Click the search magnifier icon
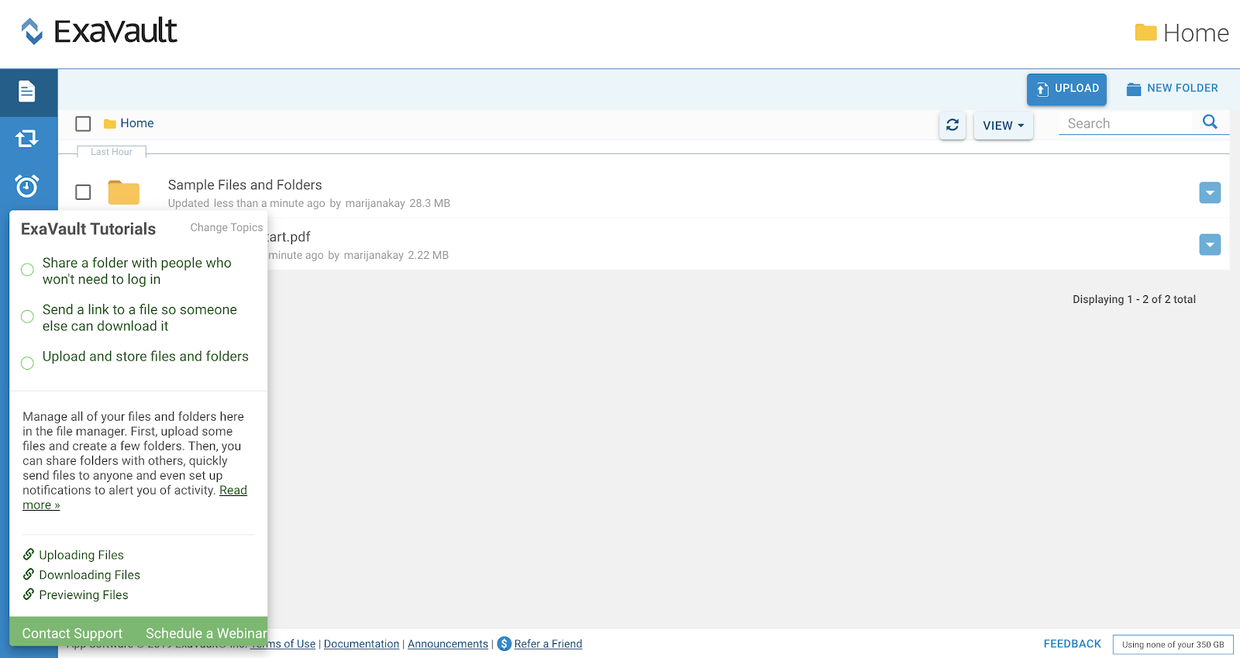The width and height of the screenshot is (1240, 658). point(1210,122)
